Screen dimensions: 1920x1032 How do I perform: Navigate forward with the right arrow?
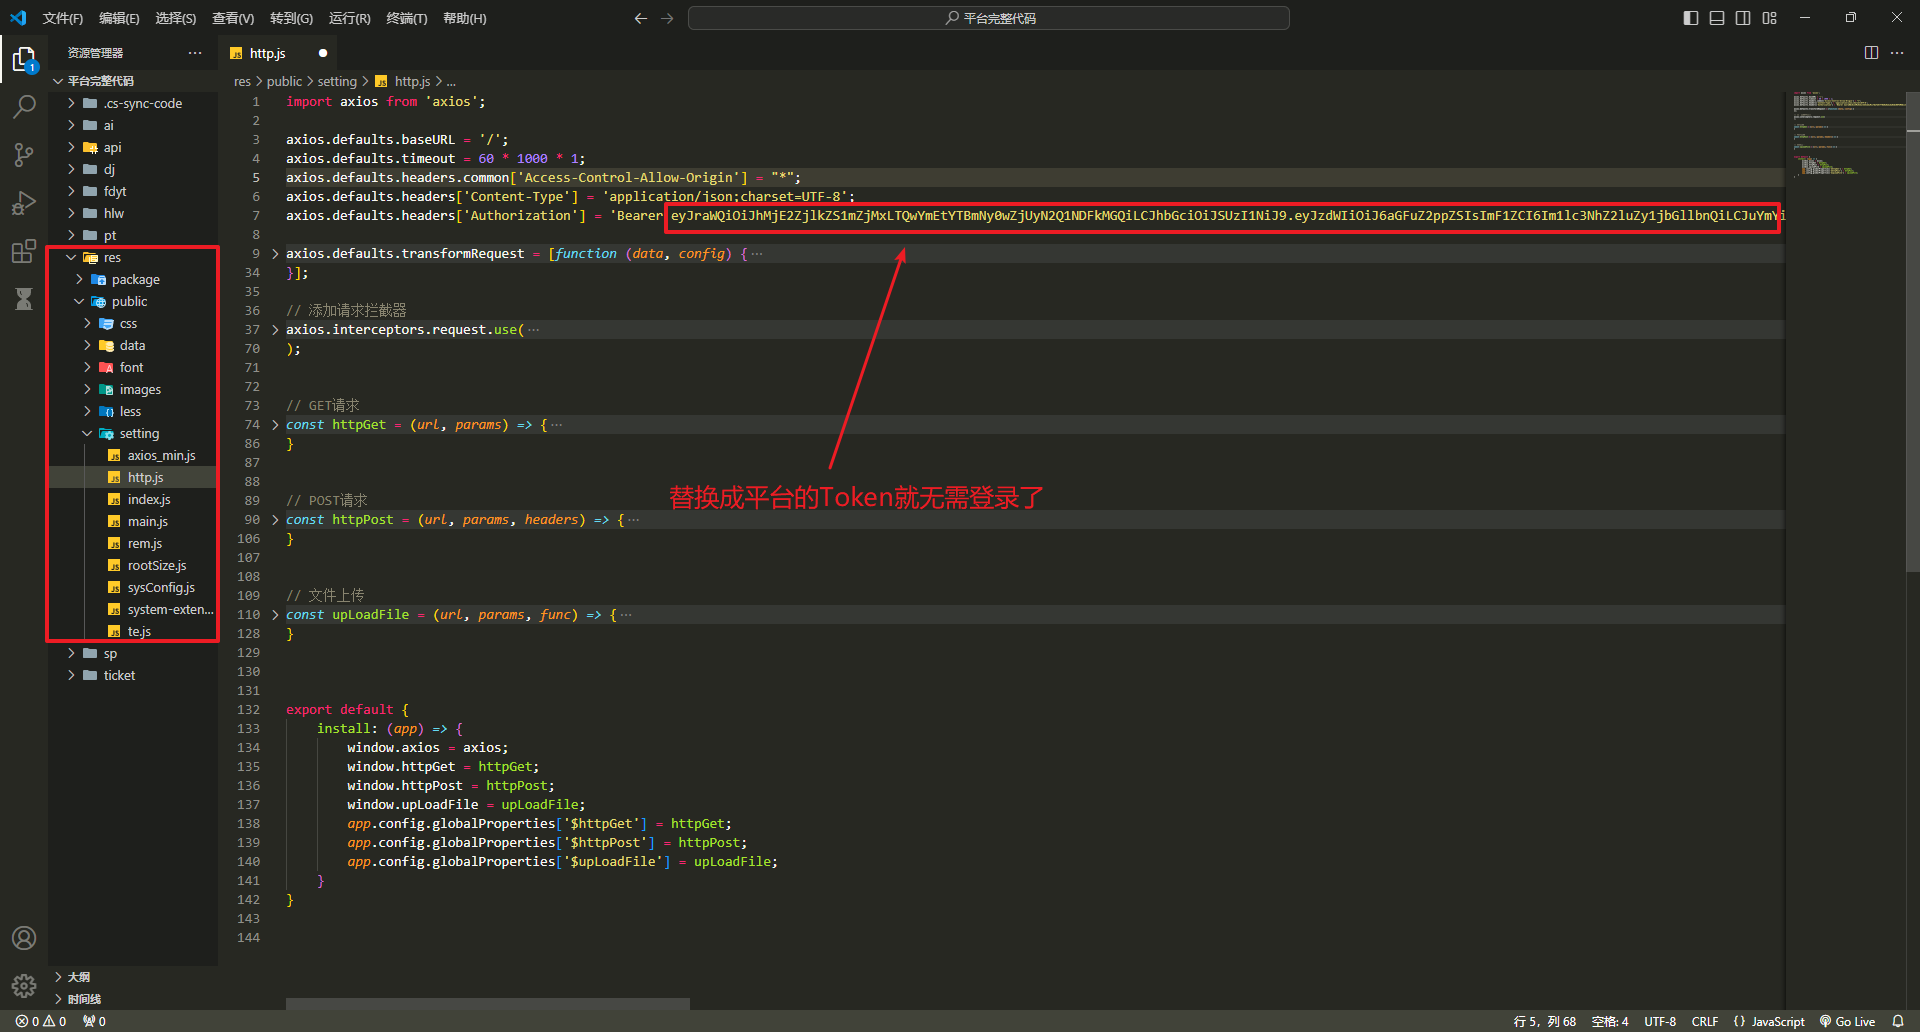[667, 18]
